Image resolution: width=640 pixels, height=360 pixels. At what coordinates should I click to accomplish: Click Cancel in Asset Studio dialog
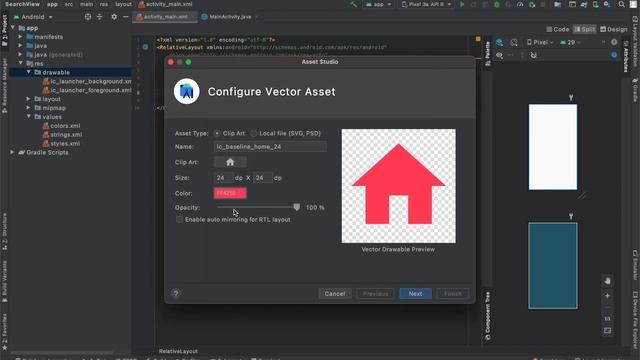pos(335,293)
